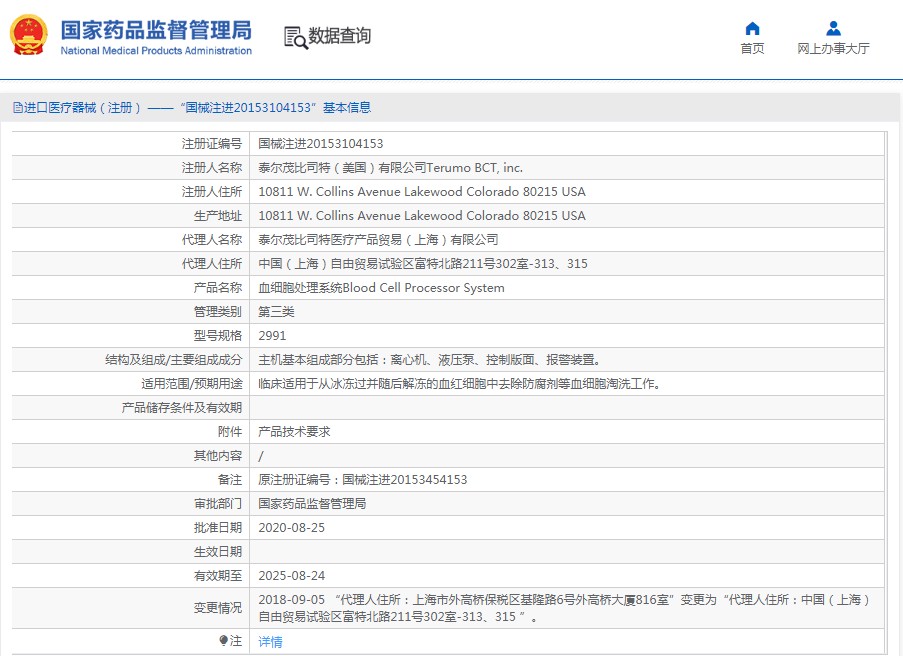Click the 管理类别 row label
Screen dimensions: 903x656
[x=218, y=312]
